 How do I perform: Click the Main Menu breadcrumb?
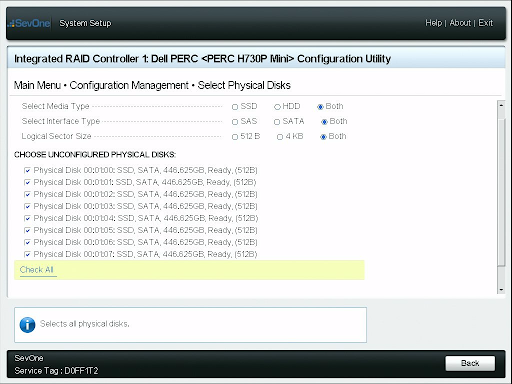pos(37,85)
